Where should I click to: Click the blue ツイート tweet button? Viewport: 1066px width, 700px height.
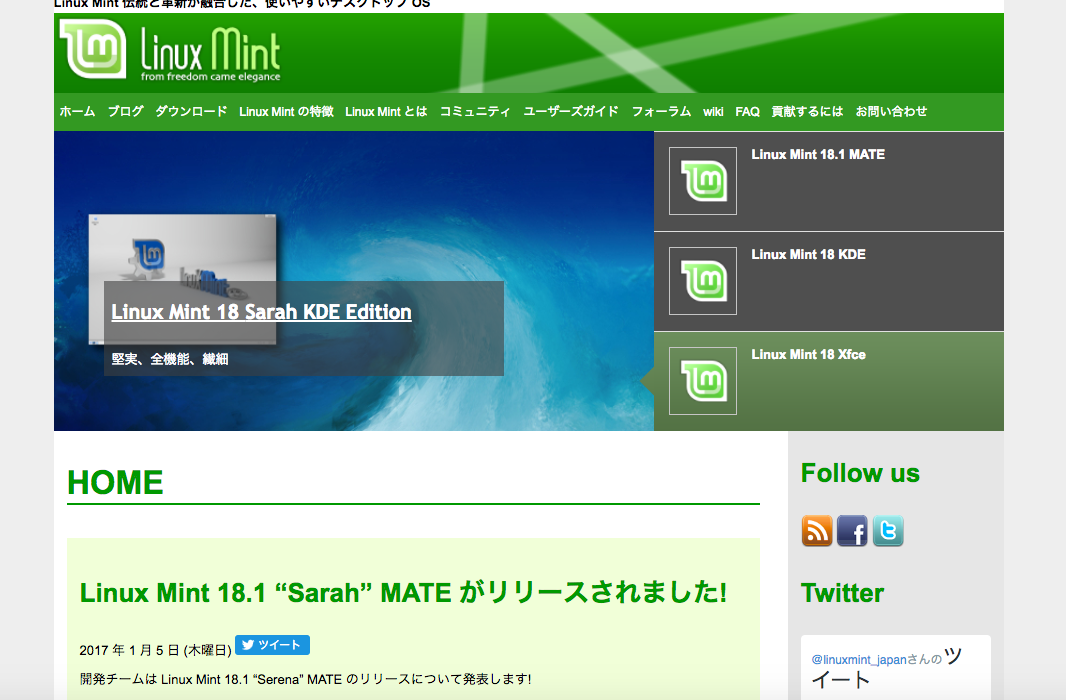pos(272,645)
